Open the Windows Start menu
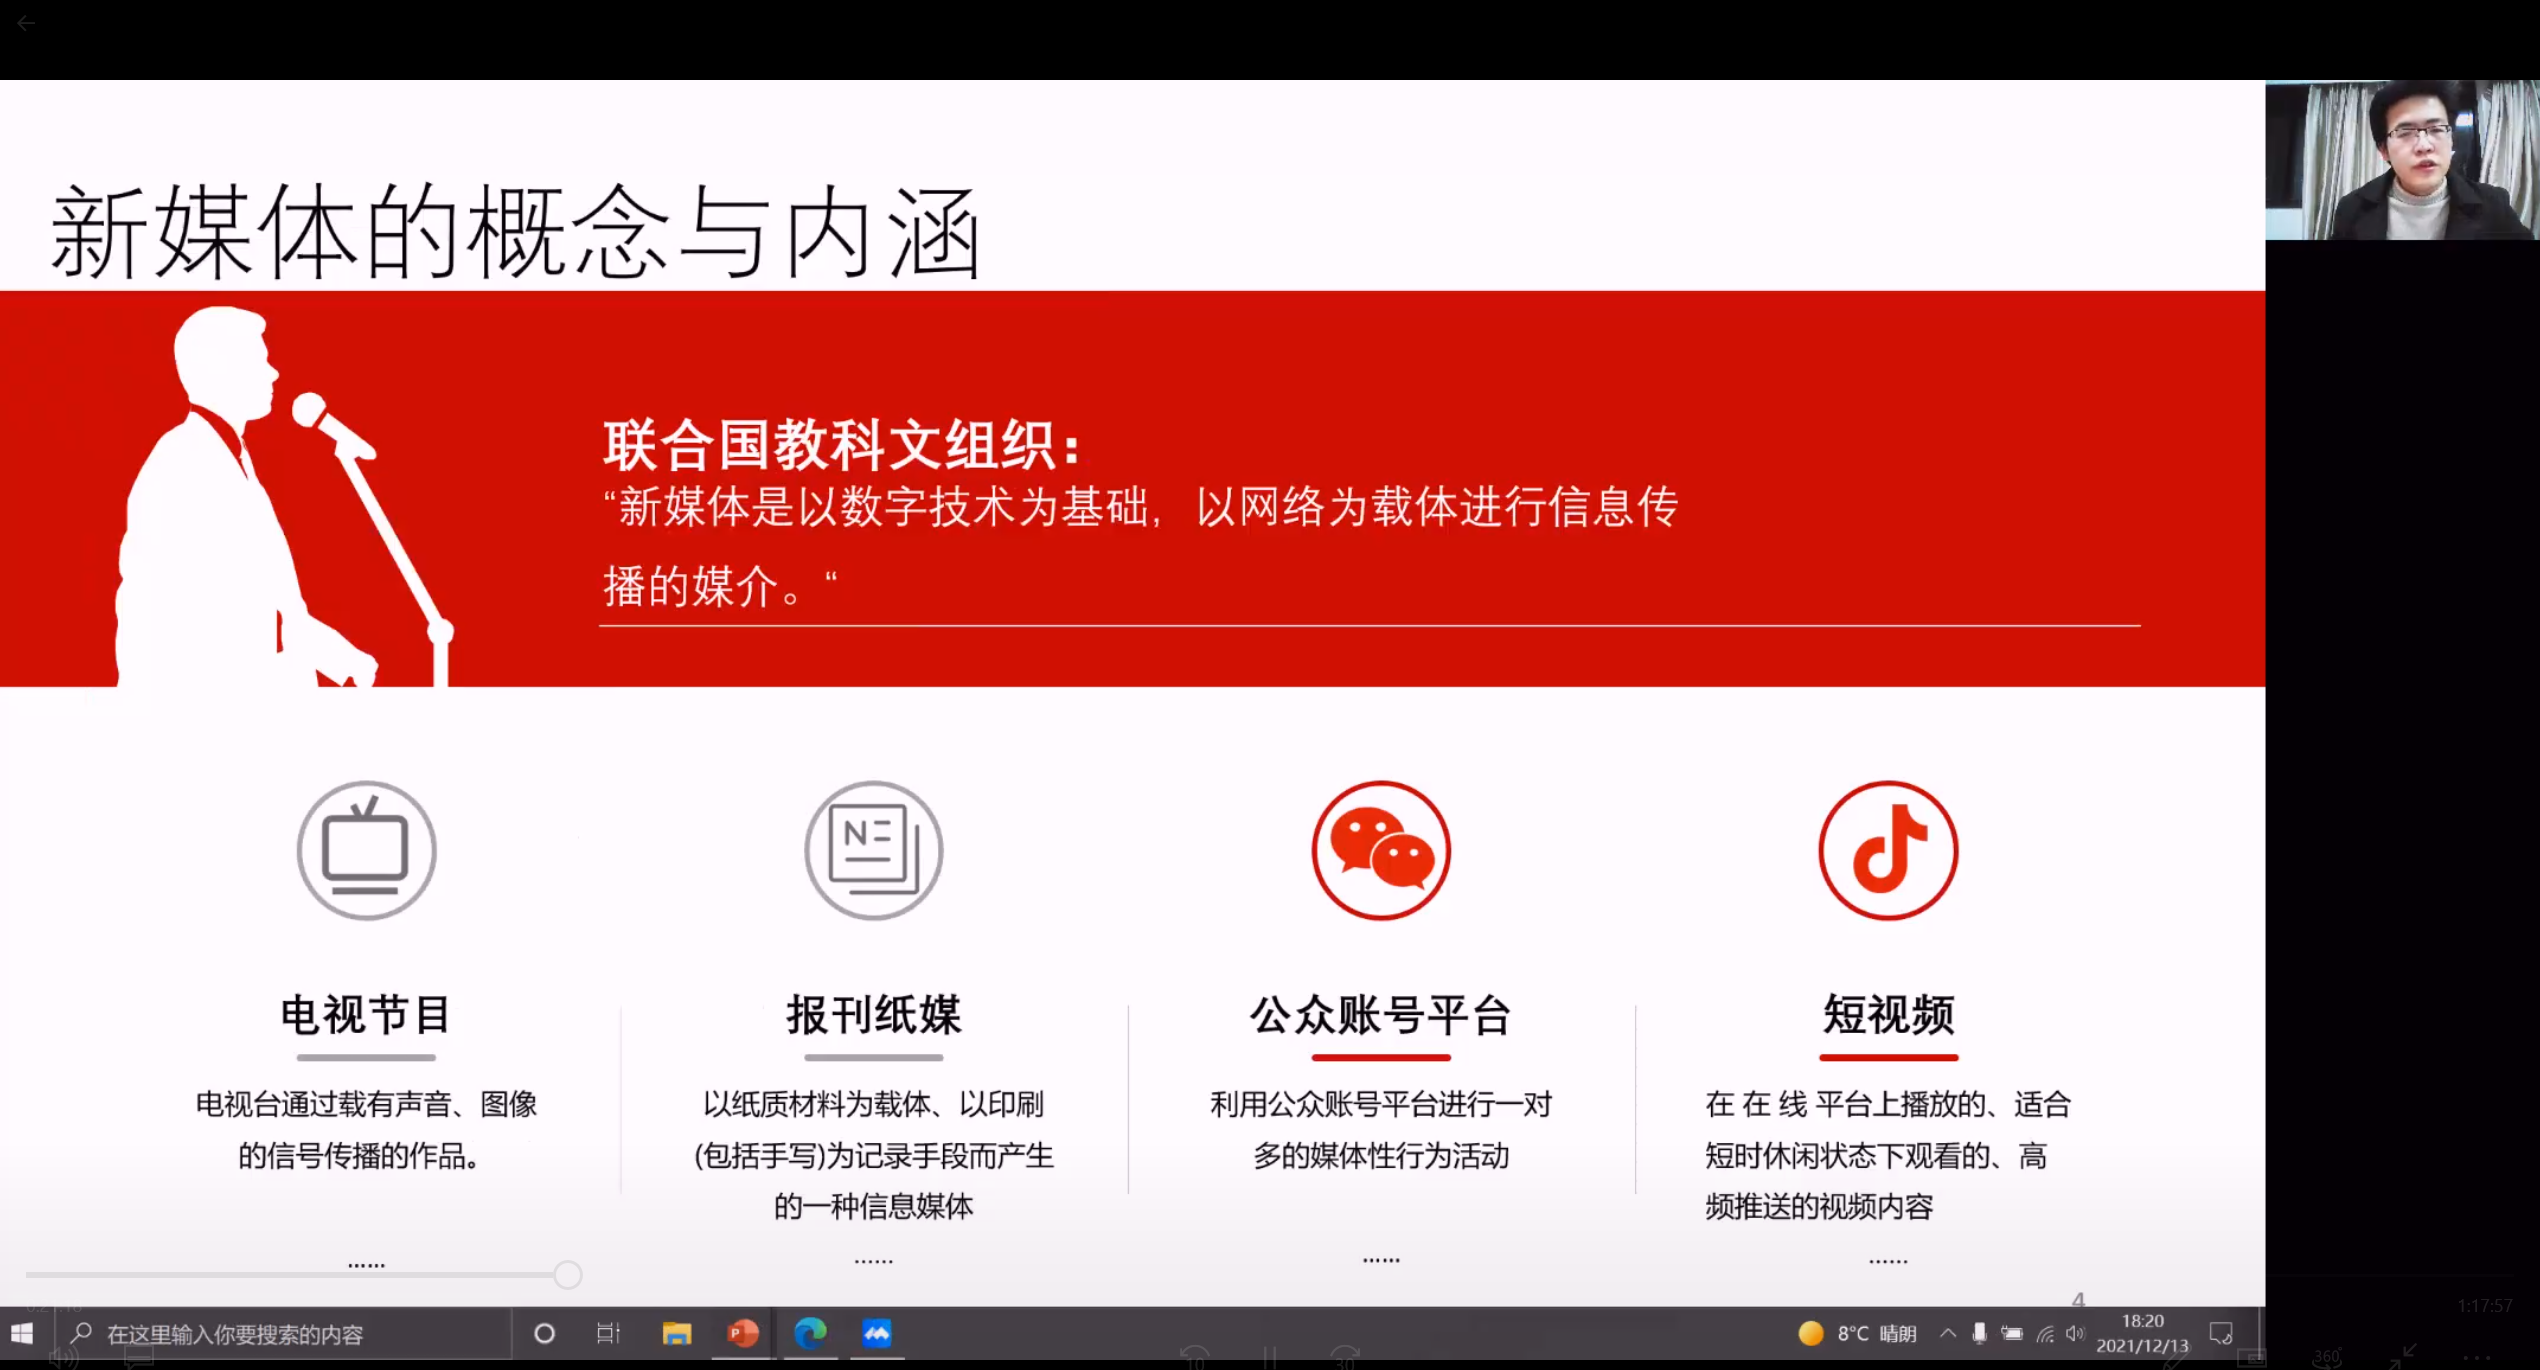The height and width of the screenshot is (1370, 2540). tap(22, 1334)
